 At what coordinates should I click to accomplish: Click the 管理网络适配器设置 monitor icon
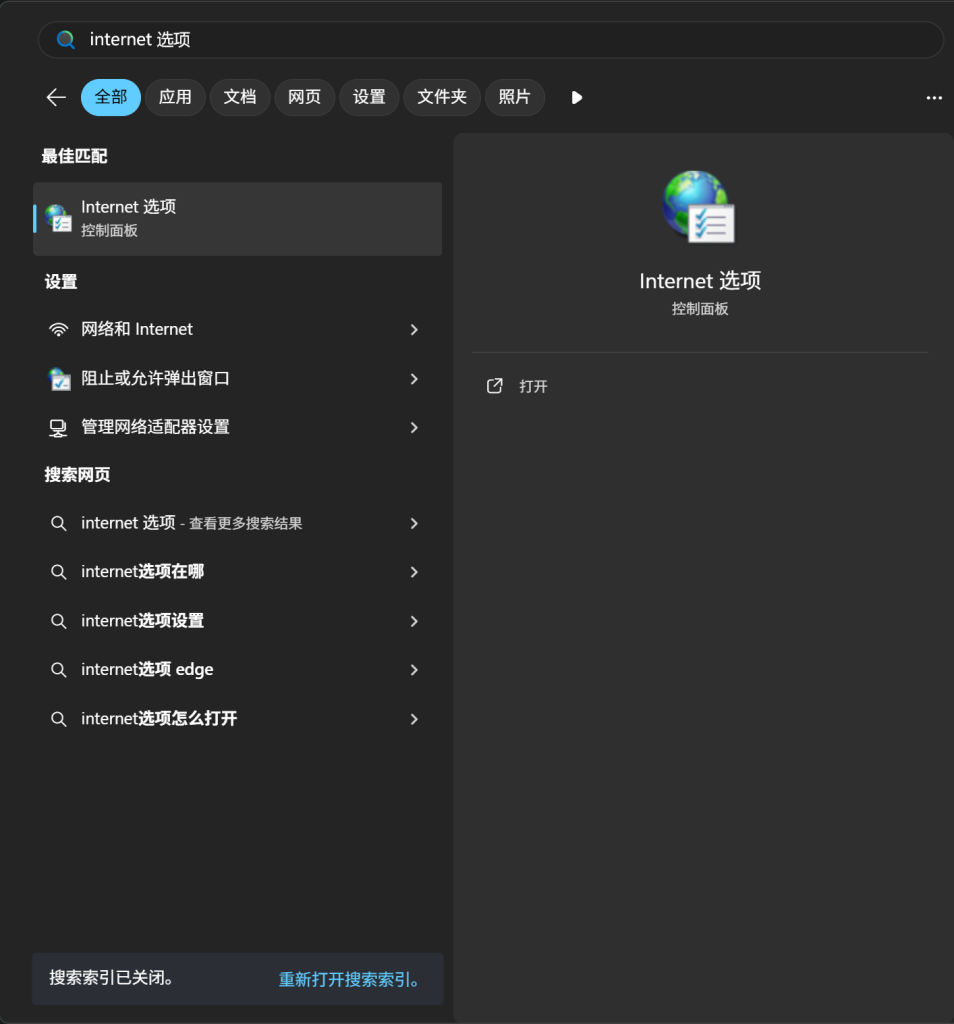pos(58,428)
